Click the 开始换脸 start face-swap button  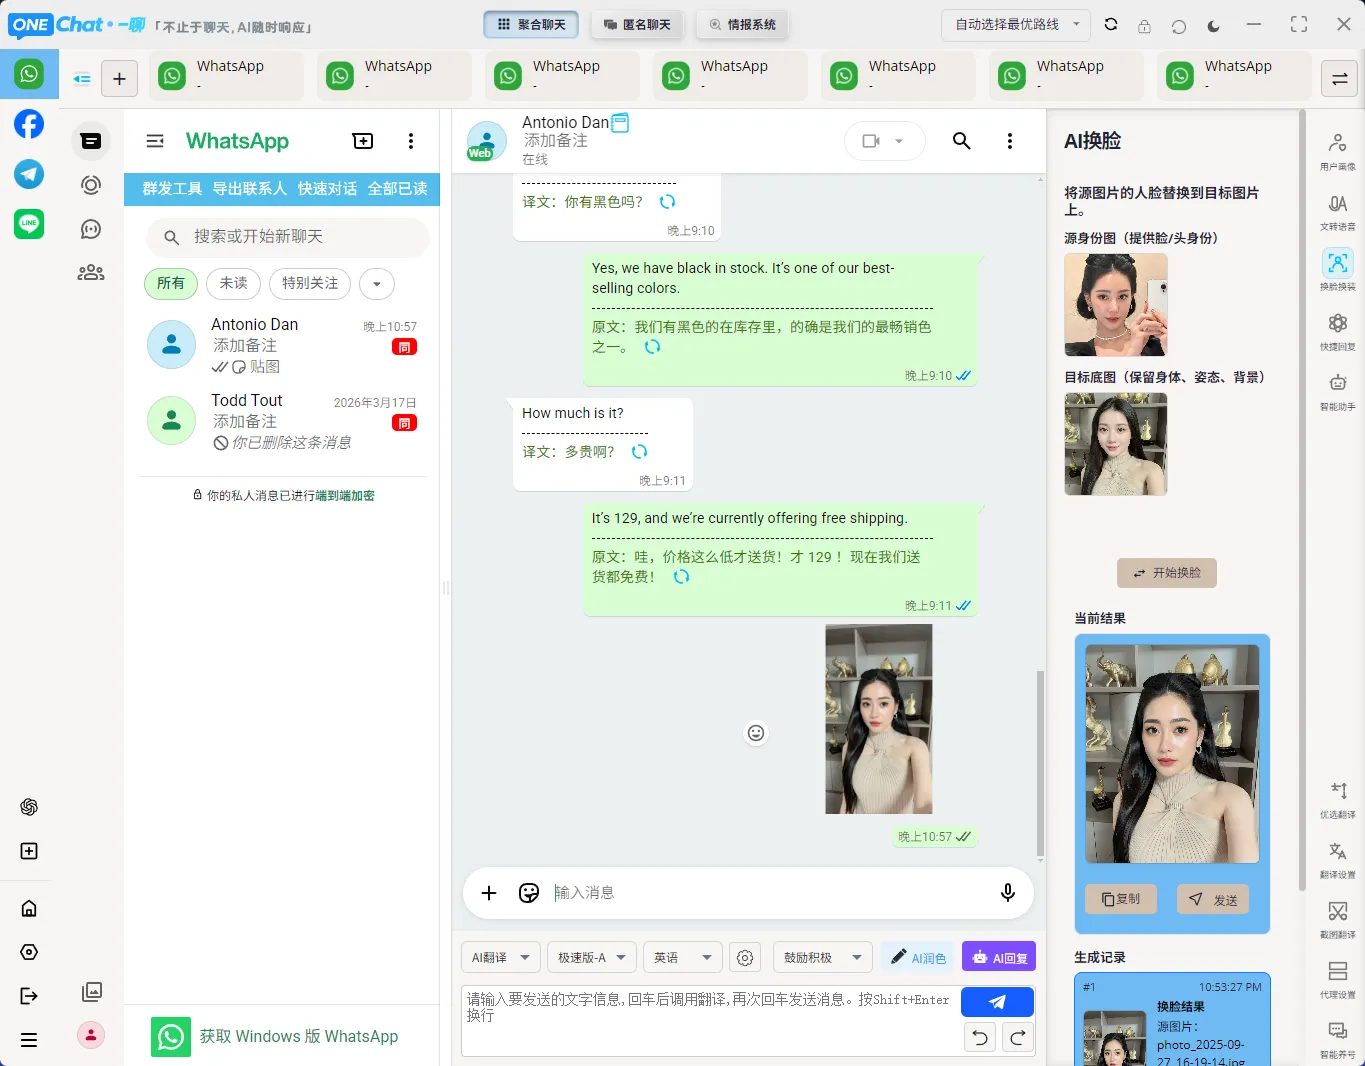point(1166,573)
